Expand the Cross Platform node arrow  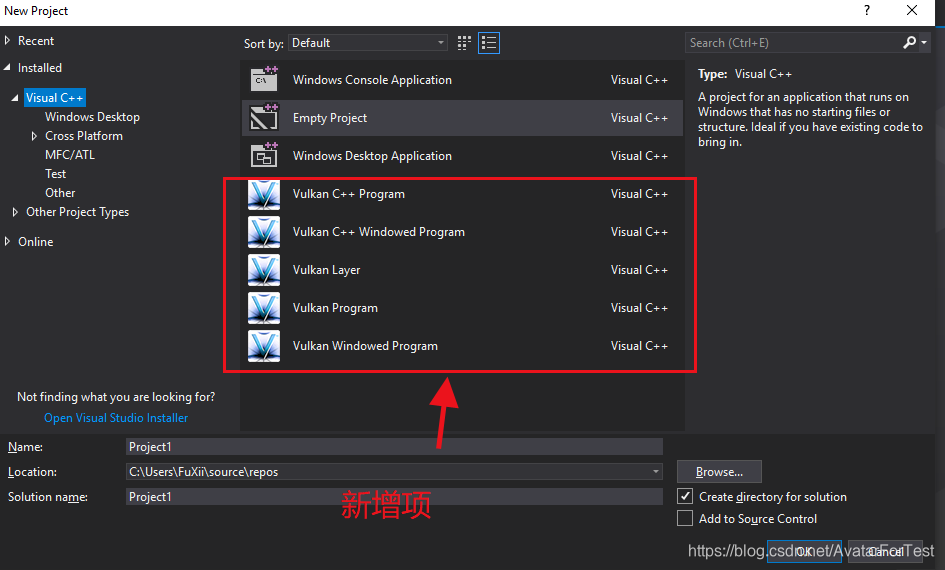click(x=34, y=136)
